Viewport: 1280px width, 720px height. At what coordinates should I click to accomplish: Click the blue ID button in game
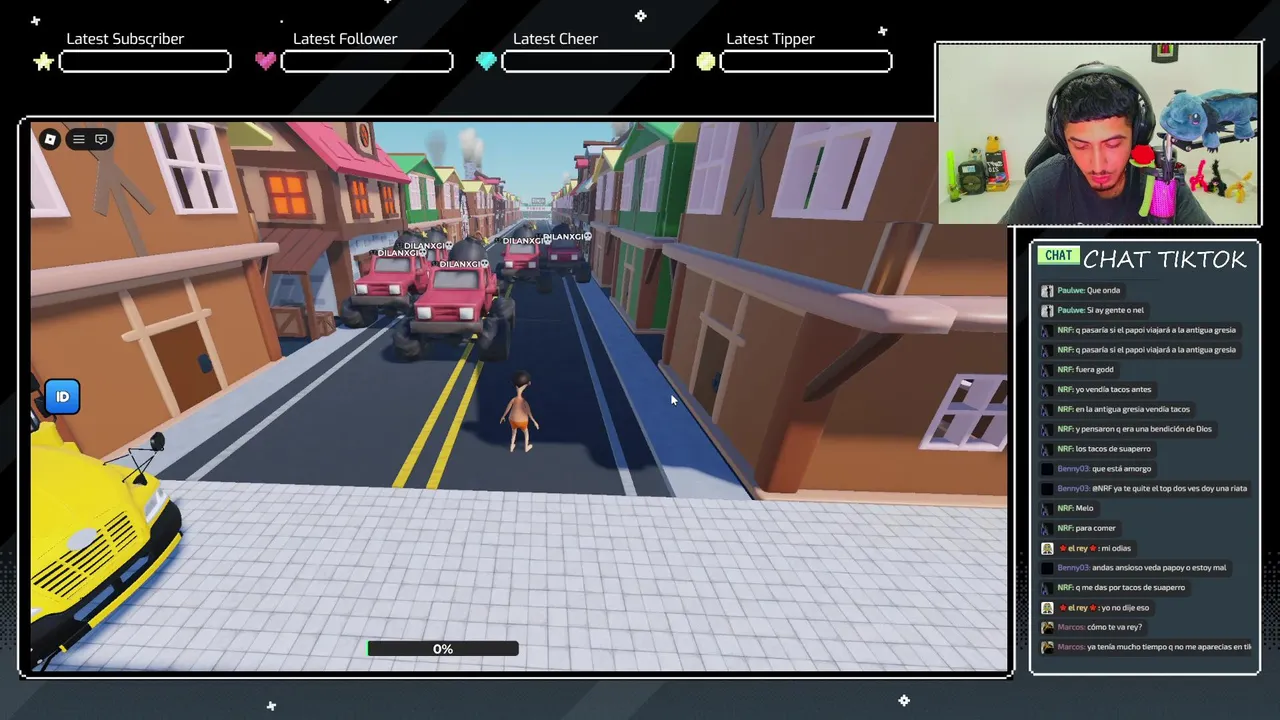[62, 397]
